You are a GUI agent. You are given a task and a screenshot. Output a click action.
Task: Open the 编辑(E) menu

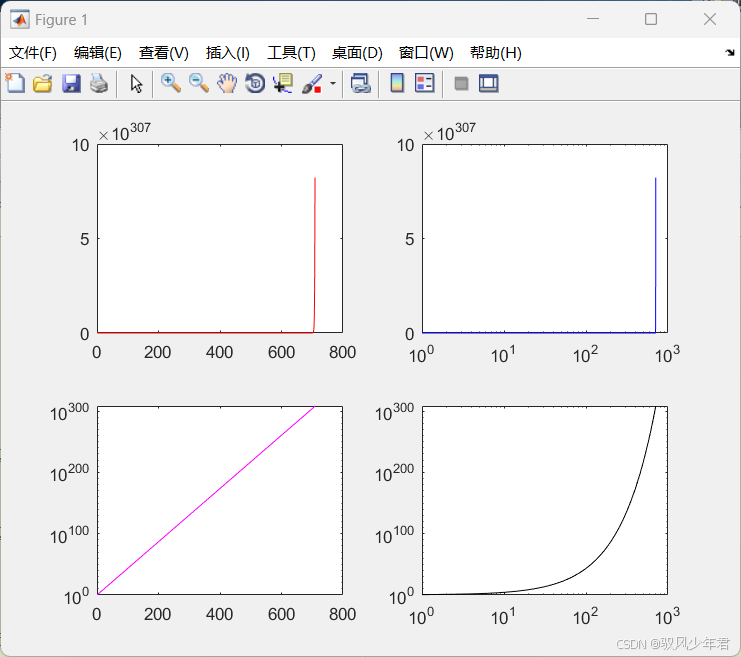[x=98, y=52]
